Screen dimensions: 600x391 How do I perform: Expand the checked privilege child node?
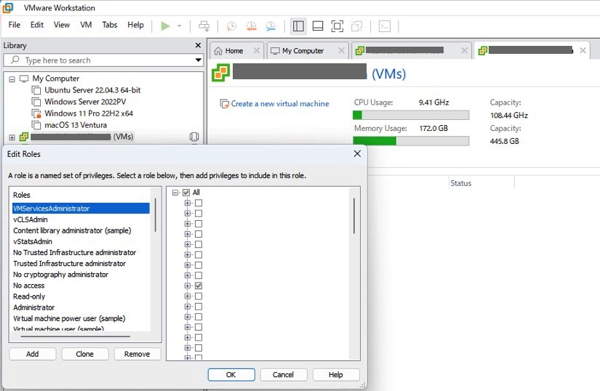point(188,285)
